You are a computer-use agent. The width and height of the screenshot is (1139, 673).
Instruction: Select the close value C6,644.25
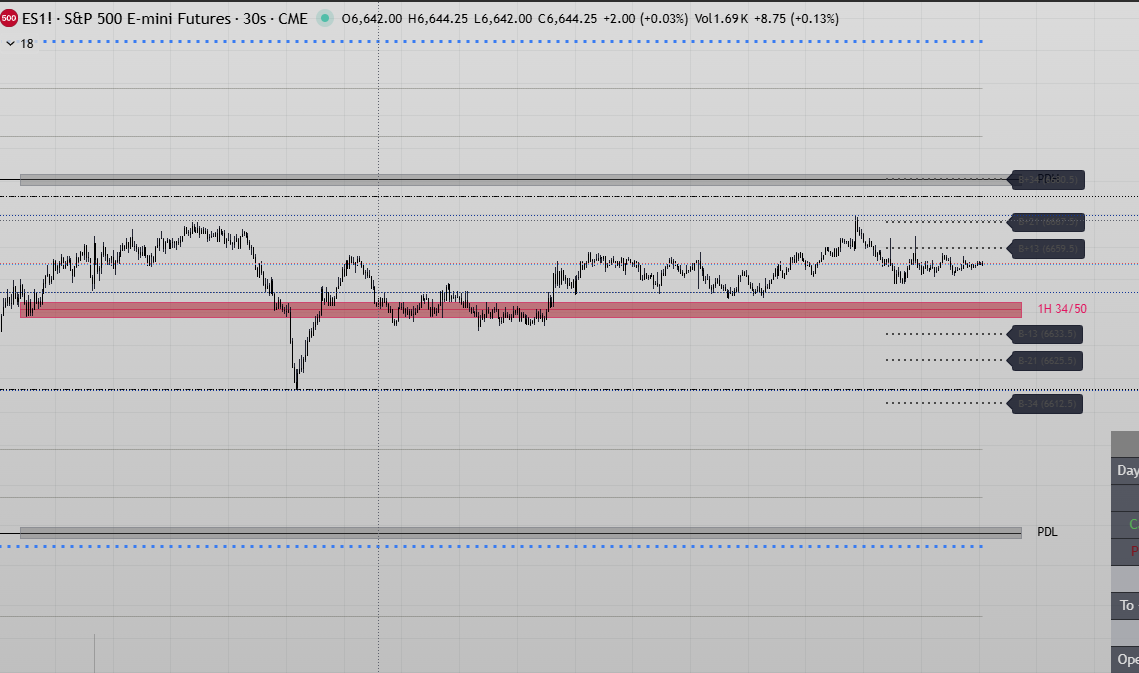(x=567, y=18)
